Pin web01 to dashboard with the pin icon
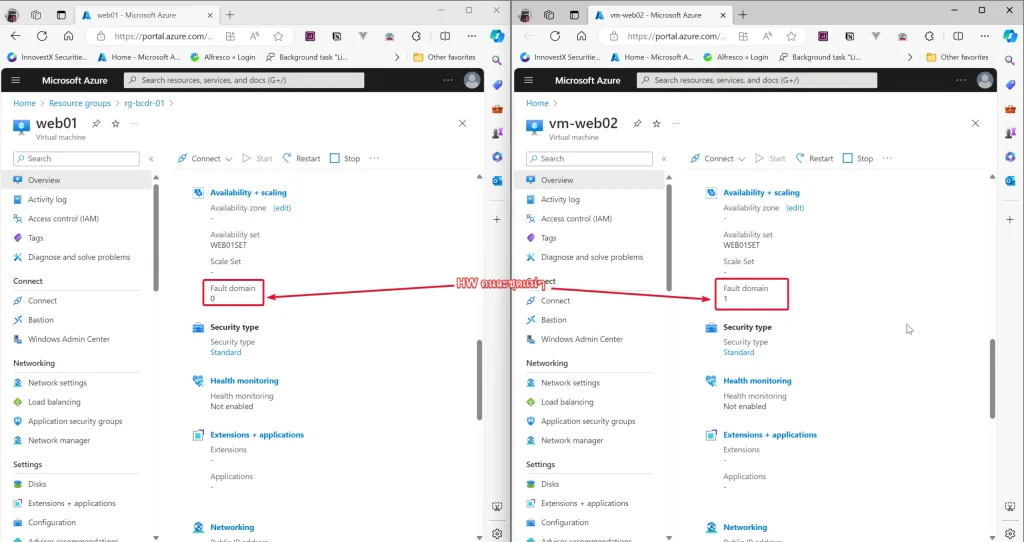1024x542 pixels. pyautogui.click(x=96, y=123)
